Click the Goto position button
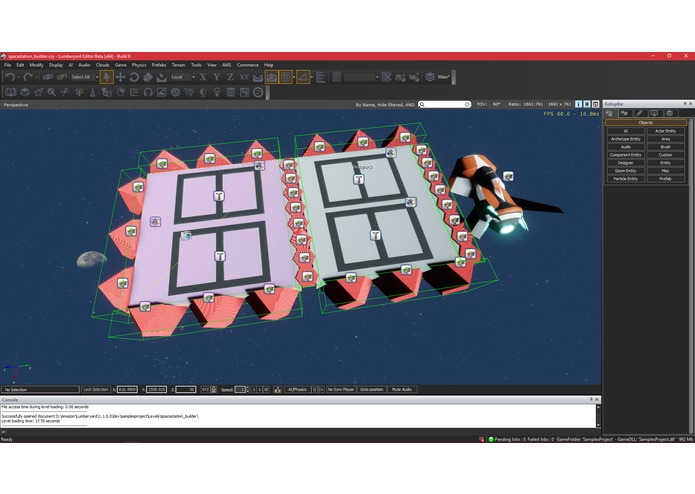The width and height of the screenshot is (695, 494). coord(371,389)
